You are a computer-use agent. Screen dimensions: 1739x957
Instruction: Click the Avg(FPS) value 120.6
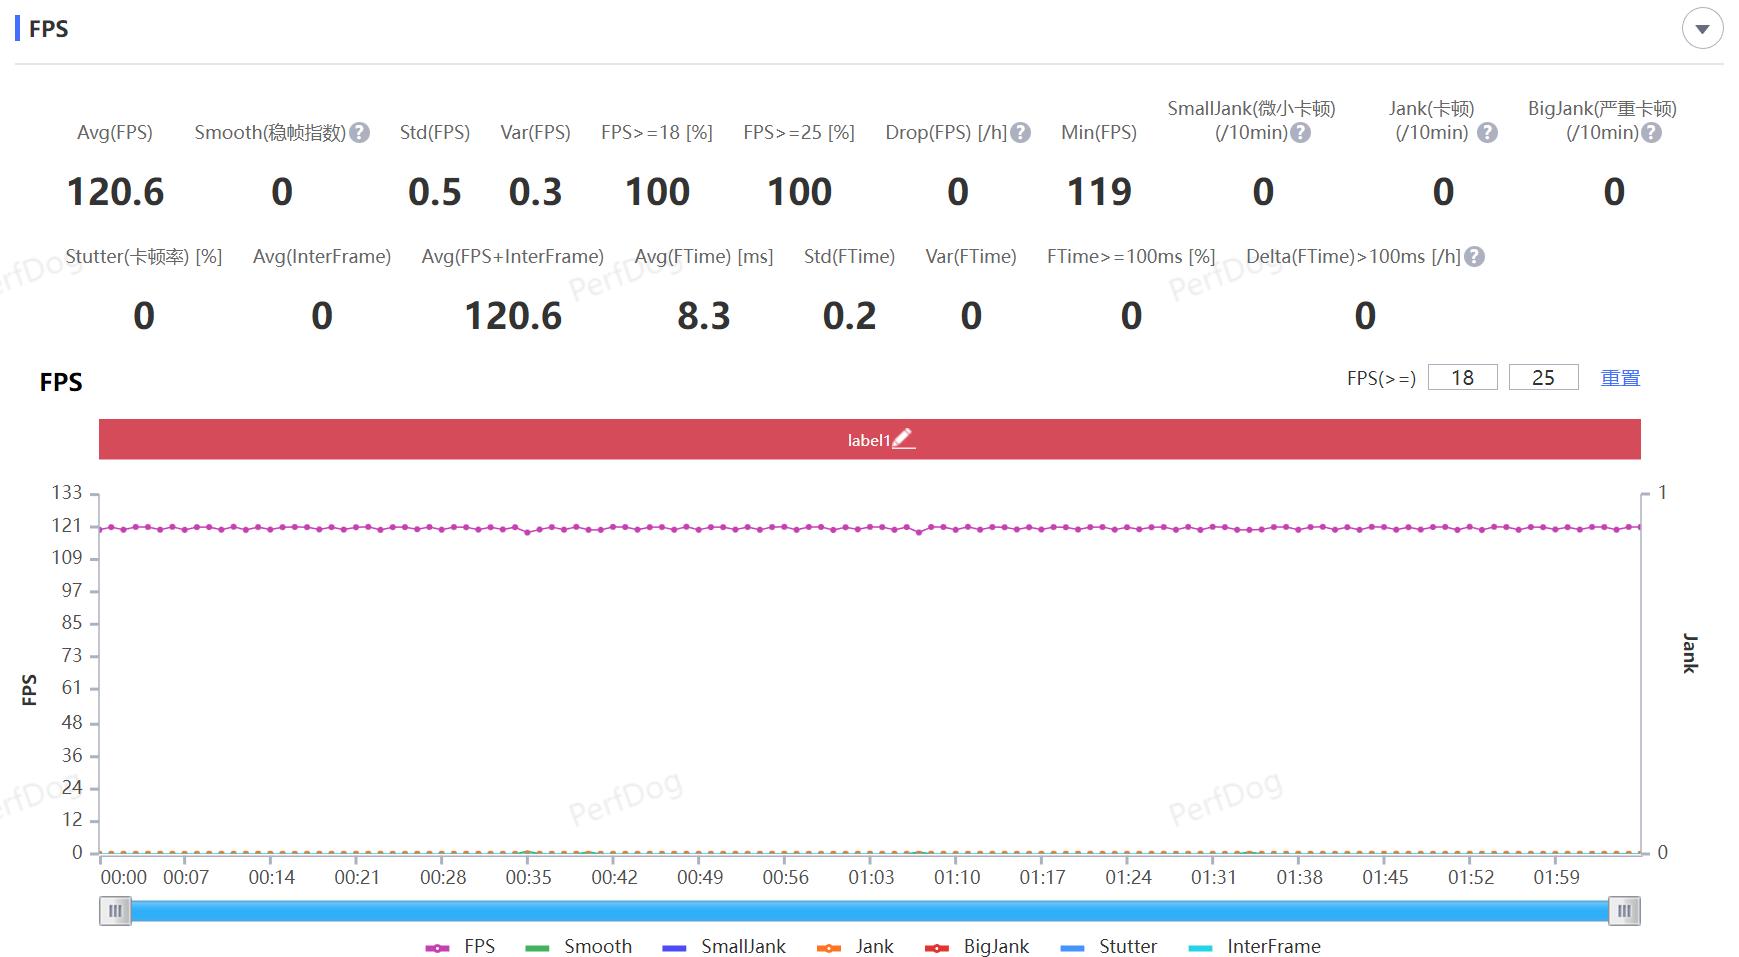[x=115, y=192]
